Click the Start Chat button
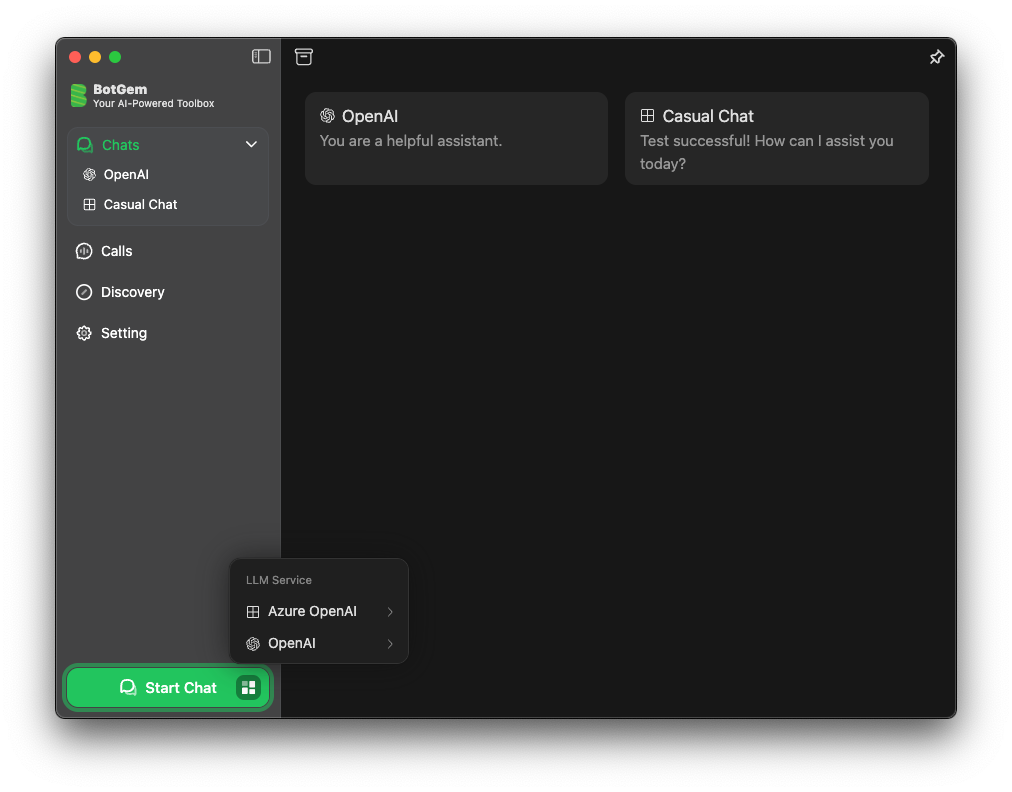Viewport: 1012px width, 792px height. (168, 687)
